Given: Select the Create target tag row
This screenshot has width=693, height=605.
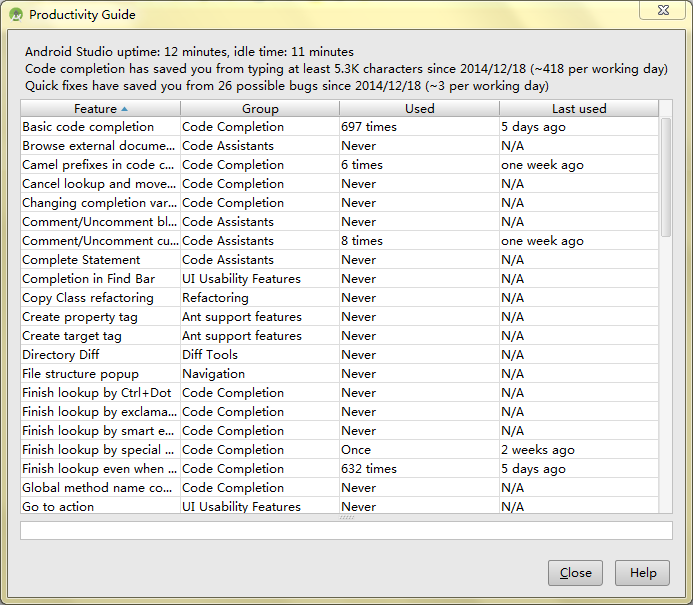Looking at the screenshot, I should tap(339, 336).
